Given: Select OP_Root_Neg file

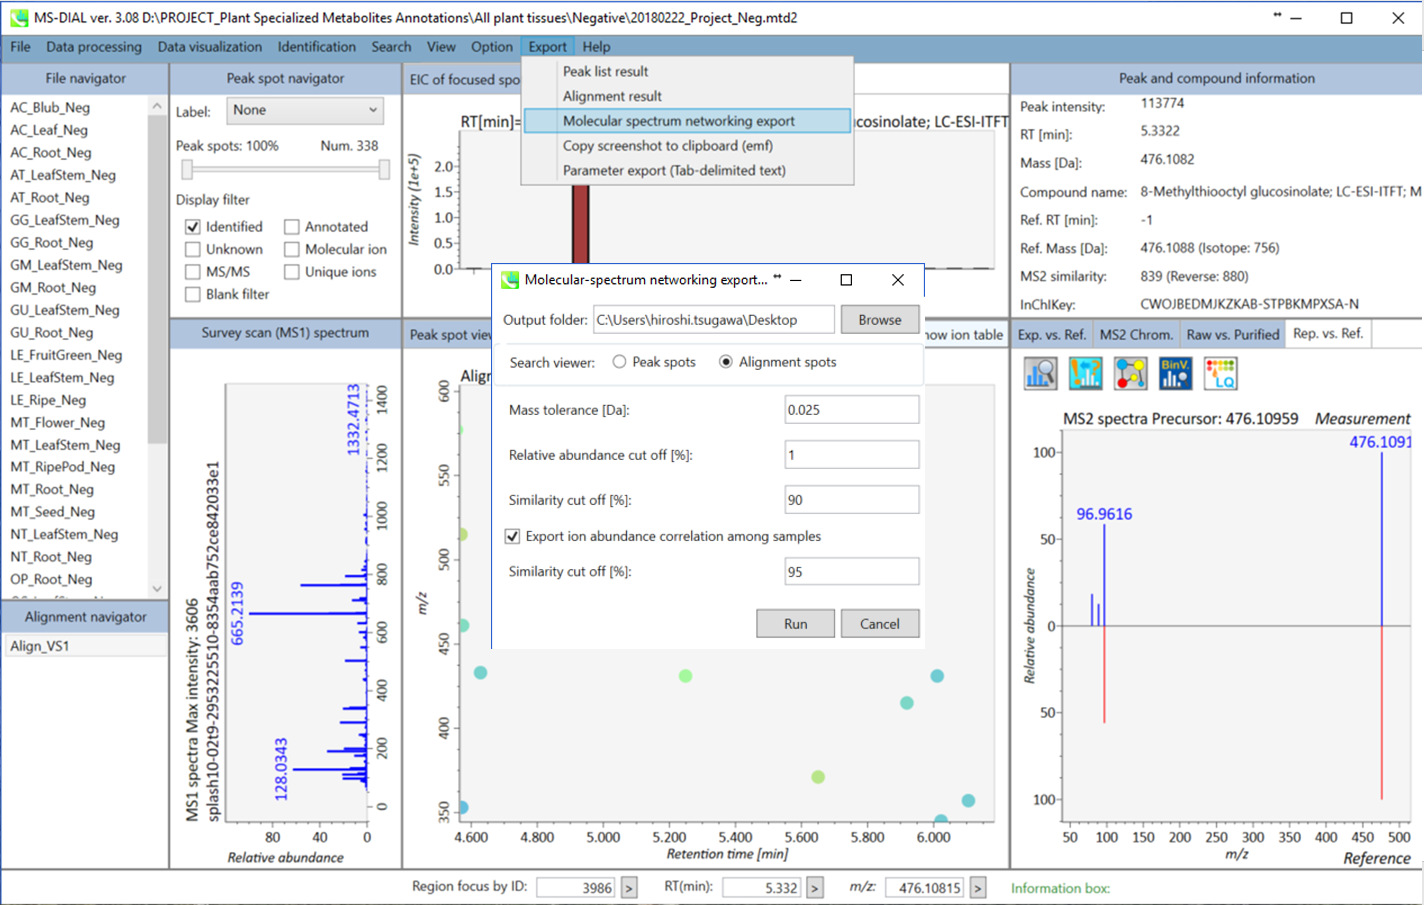Looking at the screenshot, I should click(x=51, y=579).
